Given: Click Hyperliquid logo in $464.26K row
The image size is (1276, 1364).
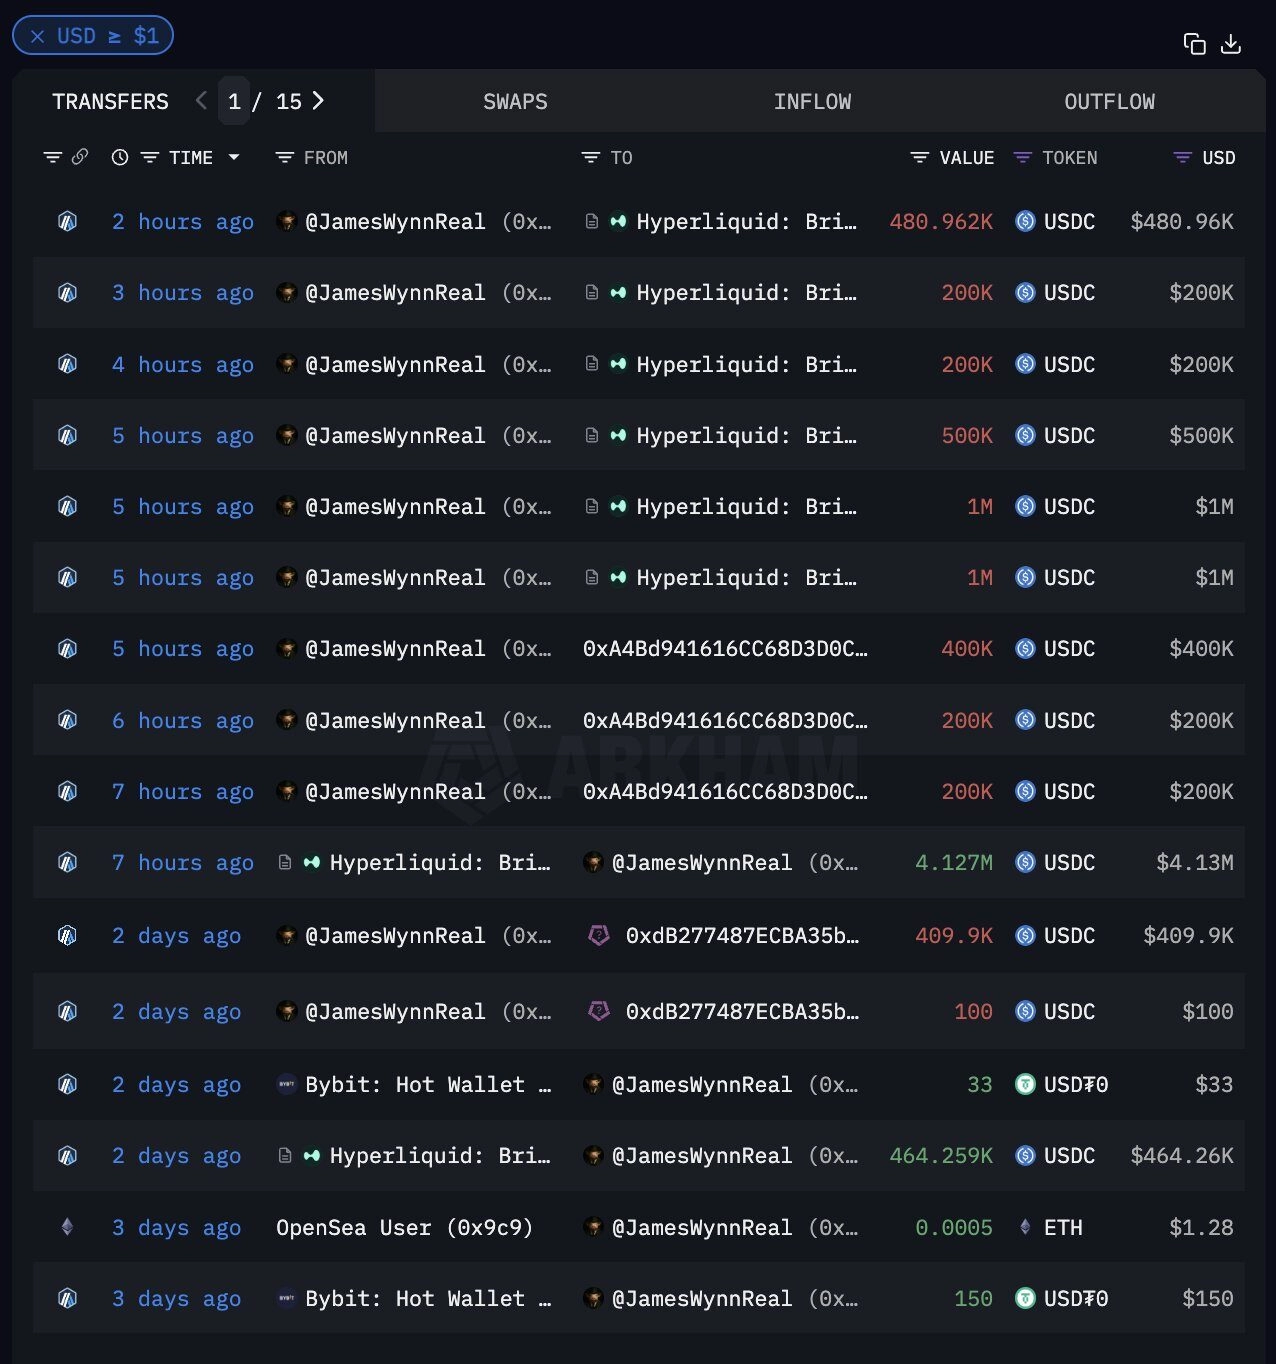Looking at the screenshot, I should click(x=312, y=1156).
